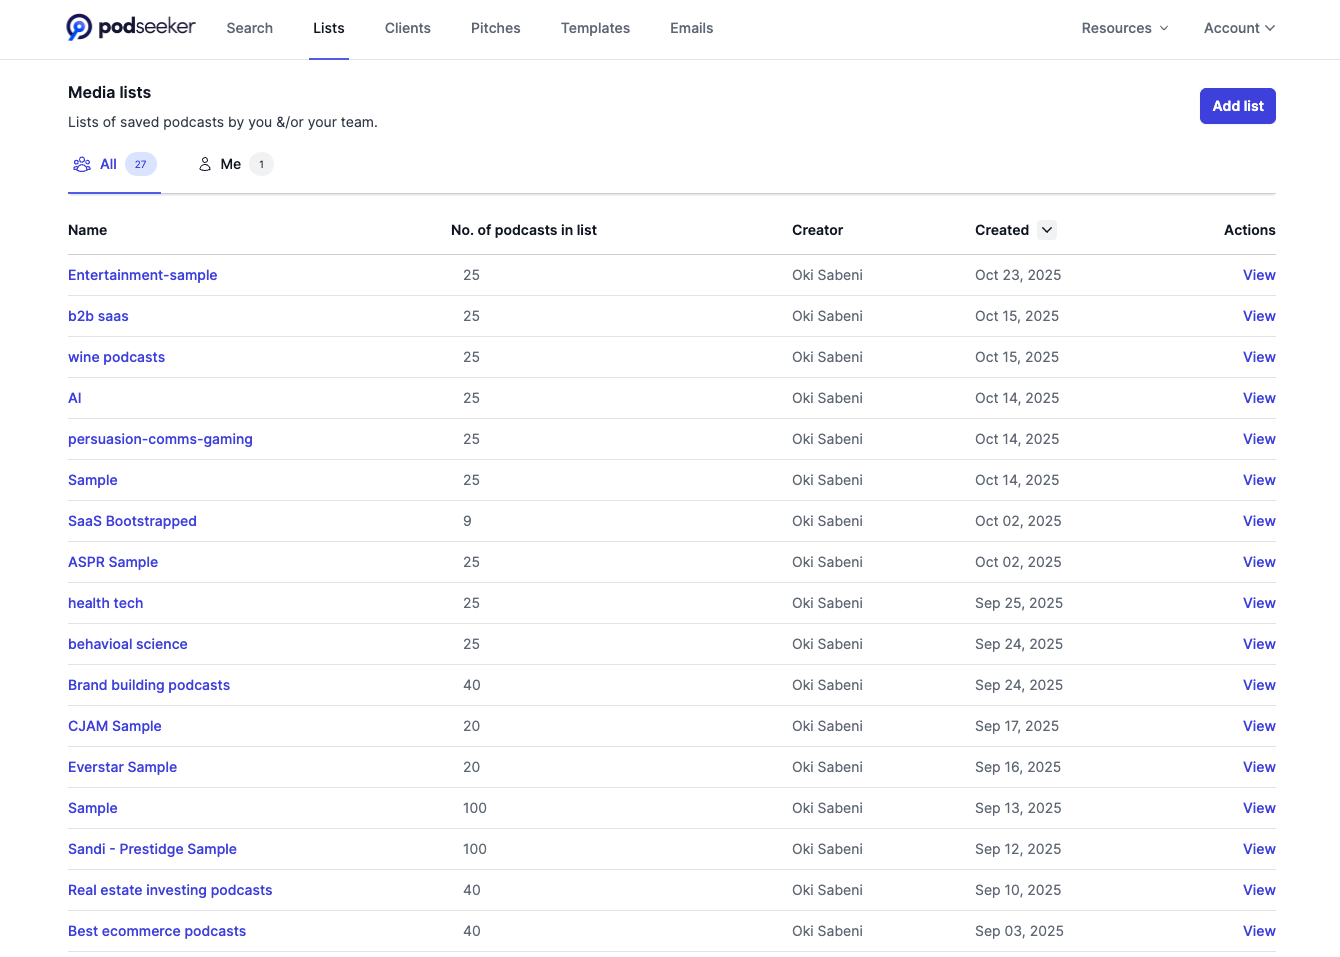Screen dimensions: 1340x957
Task: Navigate to the Emails page
Action: [691, 28]
